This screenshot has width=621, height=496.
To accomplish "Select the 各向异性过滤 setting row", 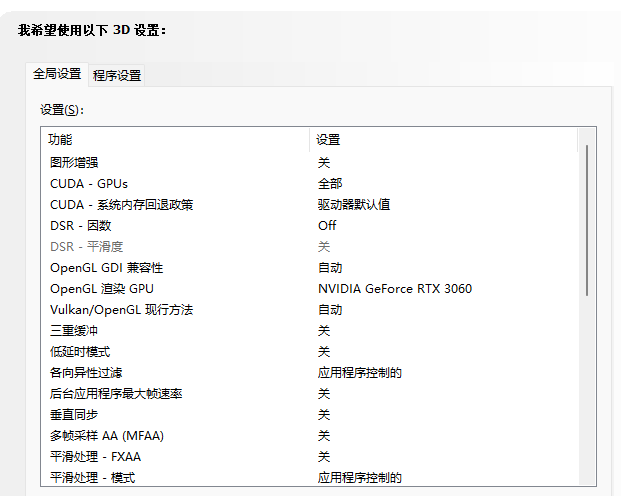I will pos(87,373).
